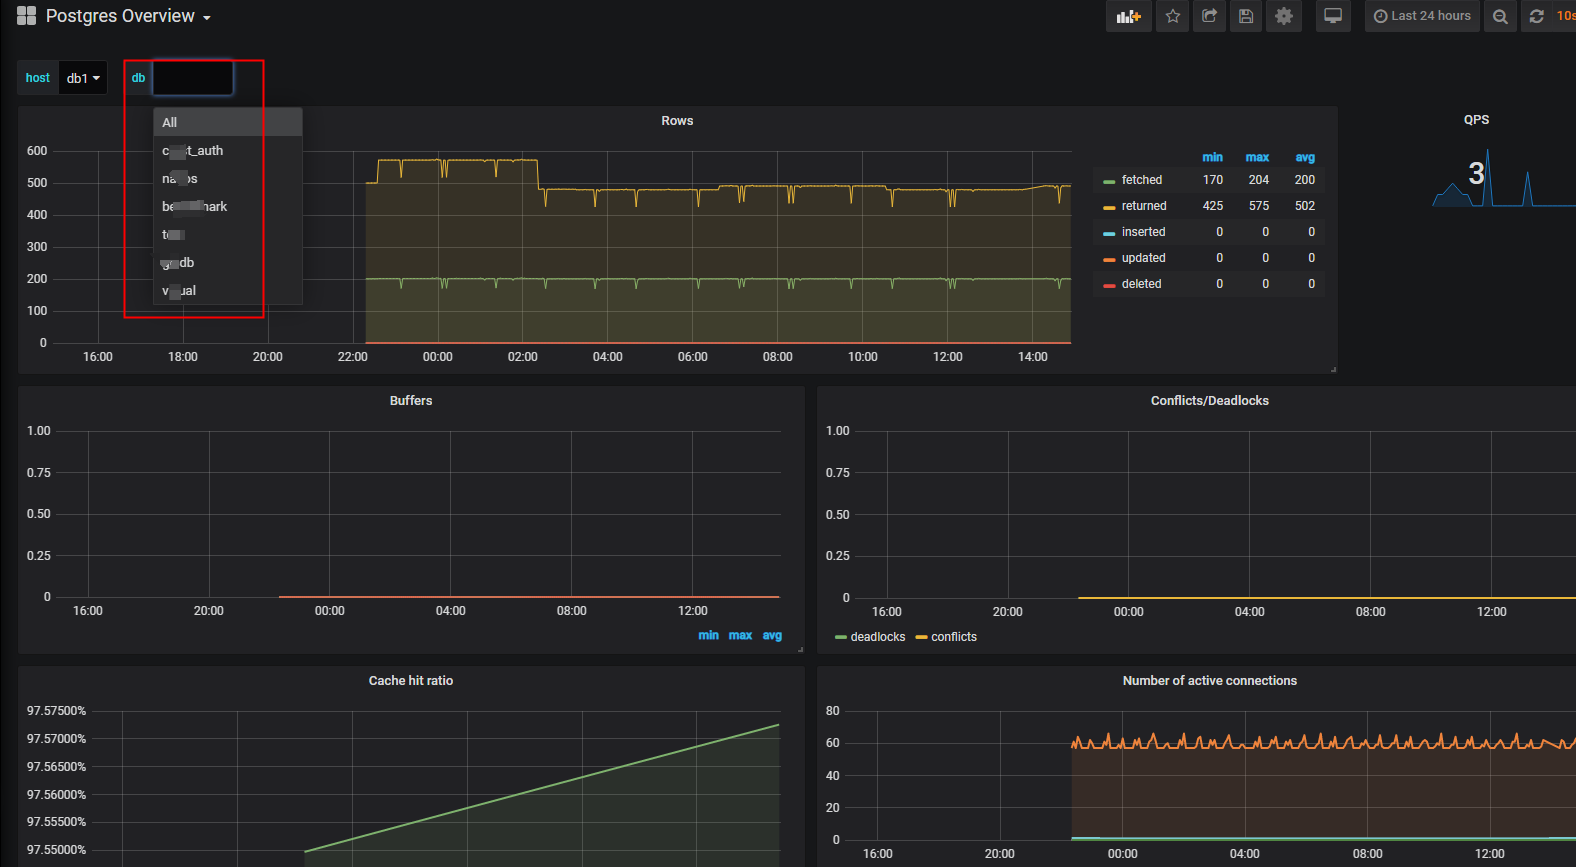Toggle the inserted series in legend
The width and height of the screenshot is (1576, 867).
[1143, 232]
